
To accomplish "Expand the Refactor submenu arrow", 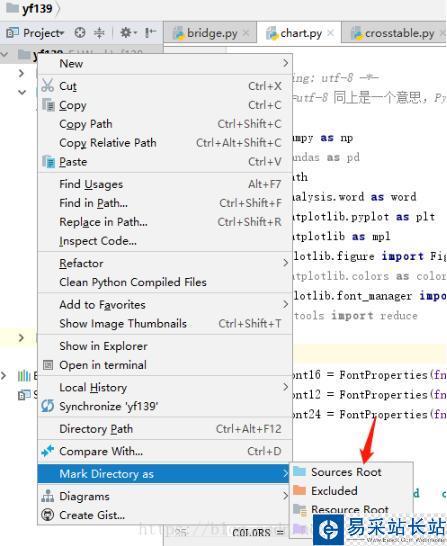I will (x=285, y=263).
